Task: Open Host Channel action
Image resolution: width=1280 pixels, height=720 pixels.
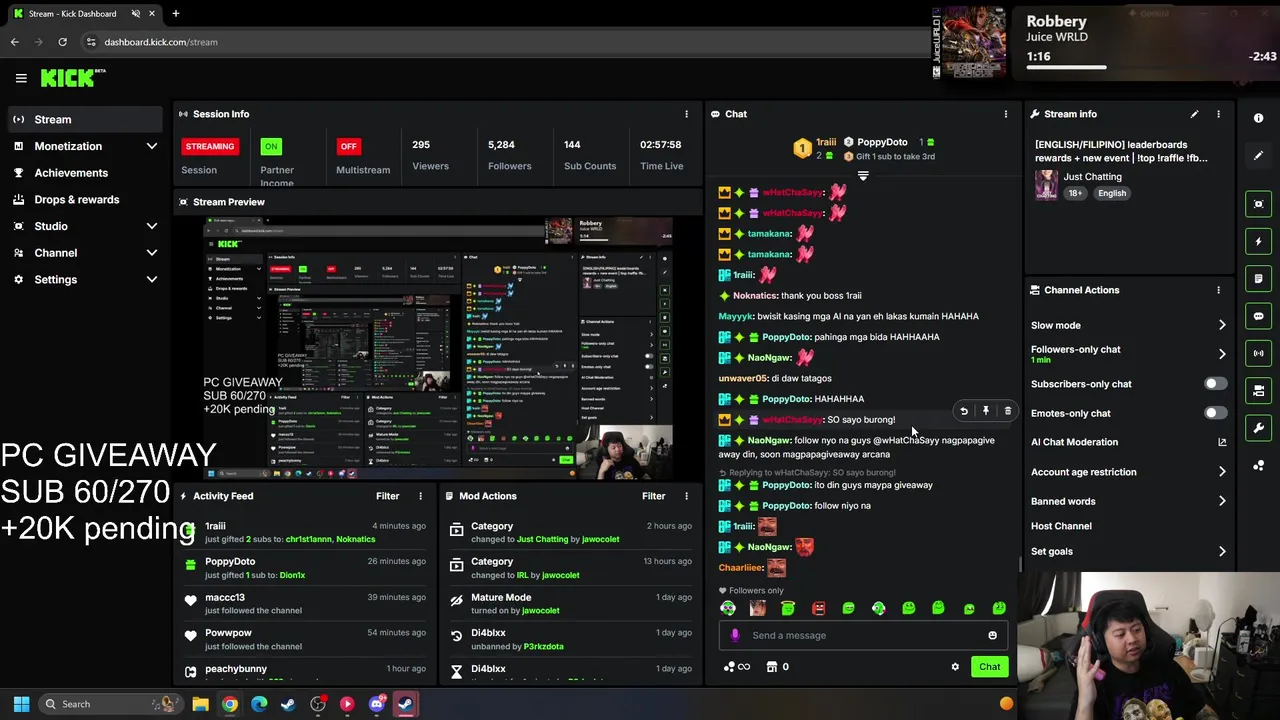Action: pyautogui.click(x=1061, y=526)
